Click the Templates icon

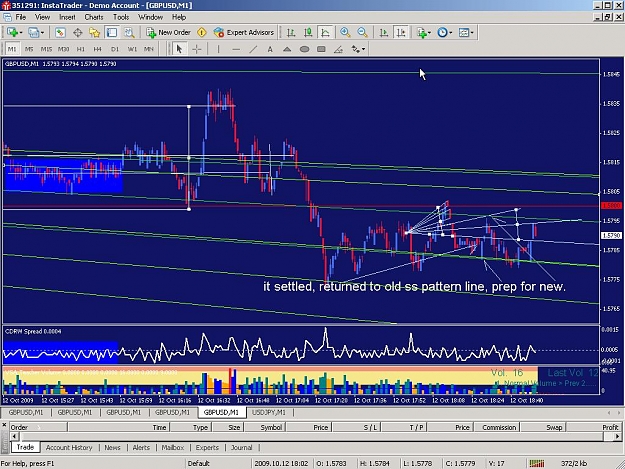[x=464, y=33]
